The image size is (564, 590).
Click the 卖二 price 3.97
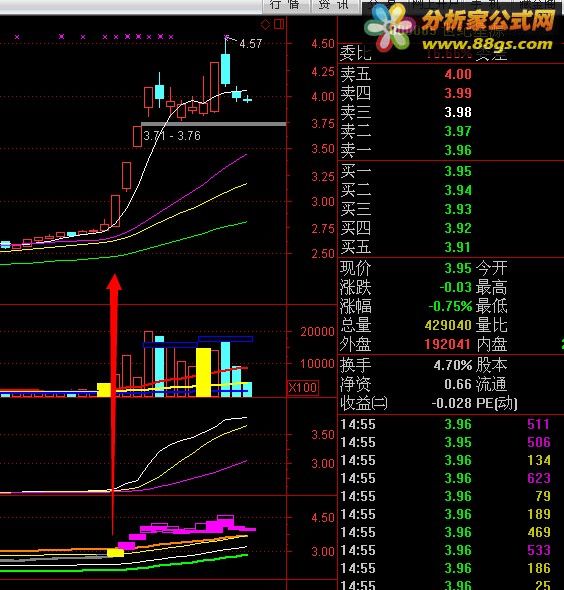click(458, 131)
